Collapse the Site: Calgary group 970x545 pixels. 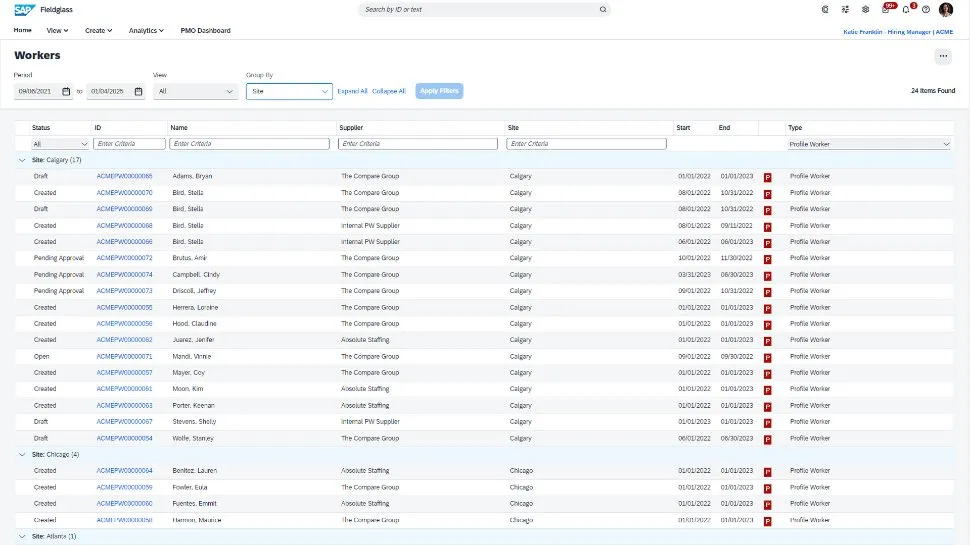pyautogui.click(x=22, y=160)
